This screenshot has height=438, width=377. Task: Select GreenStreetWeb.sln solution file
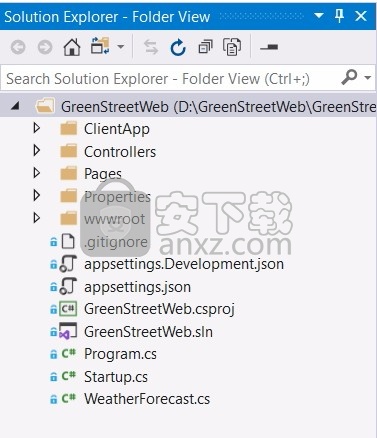(x=148, y=332)
